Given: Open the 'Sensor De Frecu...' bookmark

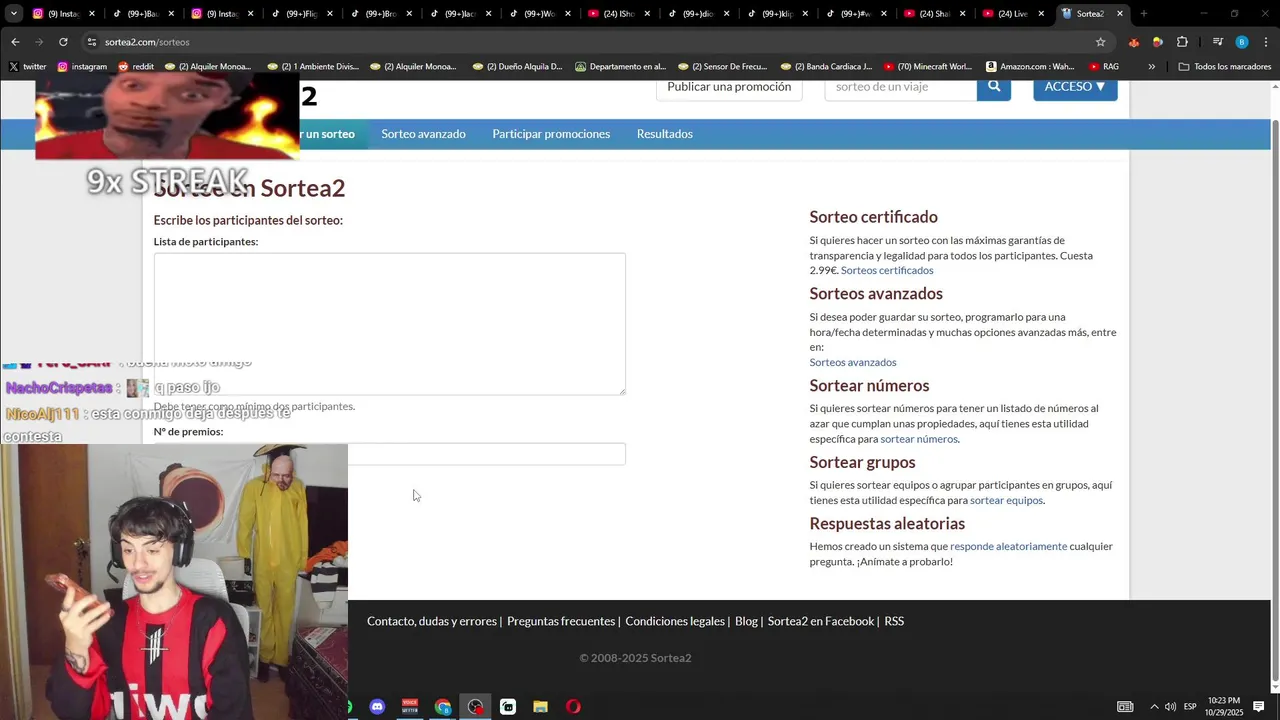Looking at the screenshot, I should tap(724, 67).
